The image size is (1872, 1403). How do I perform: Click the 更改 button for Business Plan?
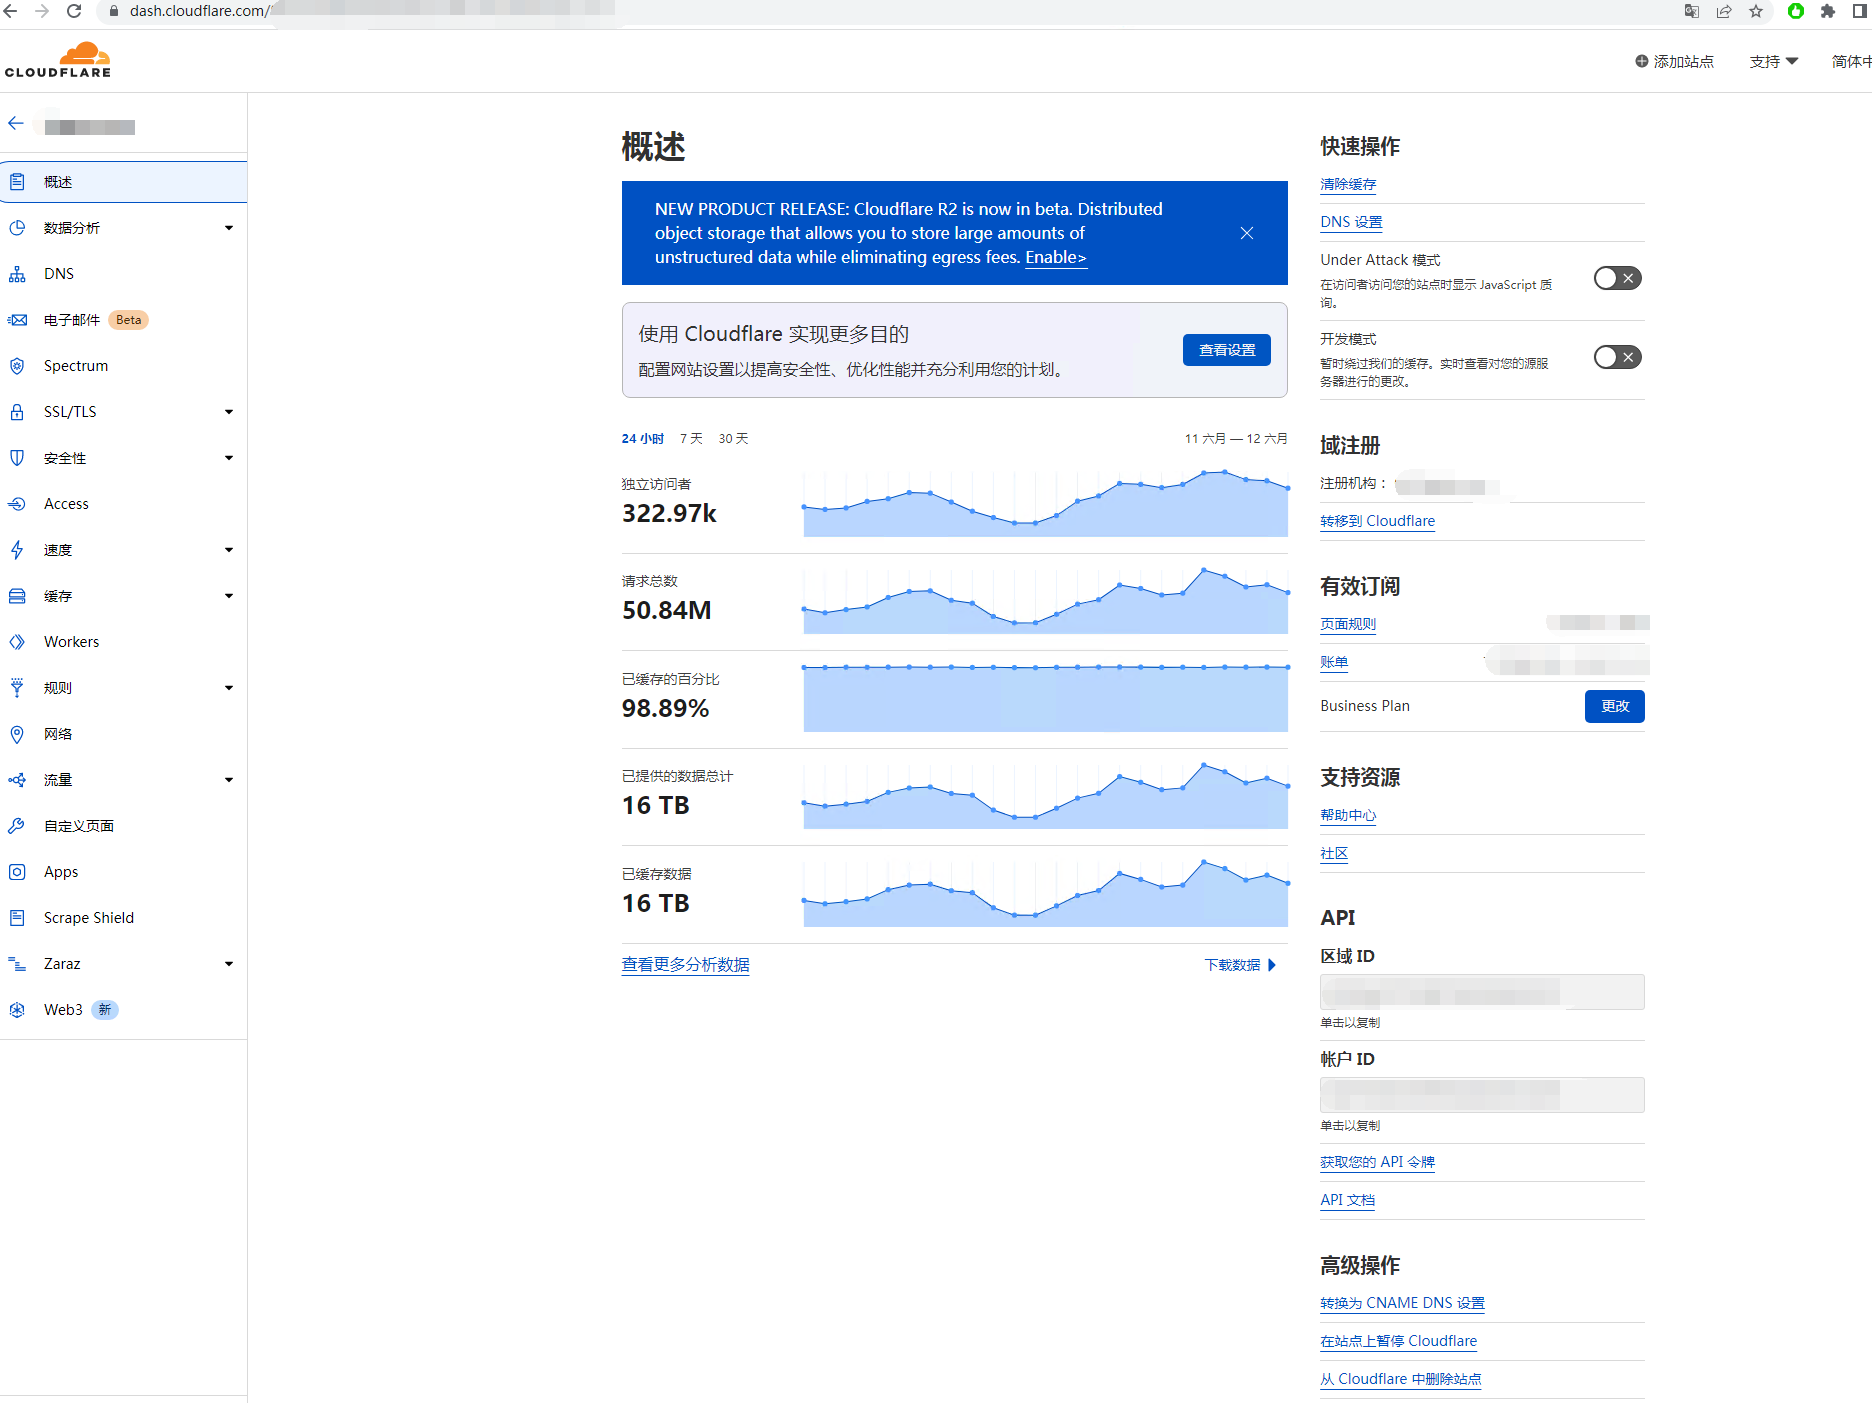[1614, 706]
